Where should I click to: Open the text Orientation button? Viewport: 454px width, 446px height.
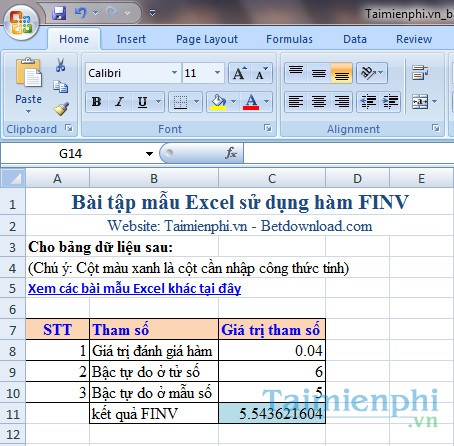[372, 73]
